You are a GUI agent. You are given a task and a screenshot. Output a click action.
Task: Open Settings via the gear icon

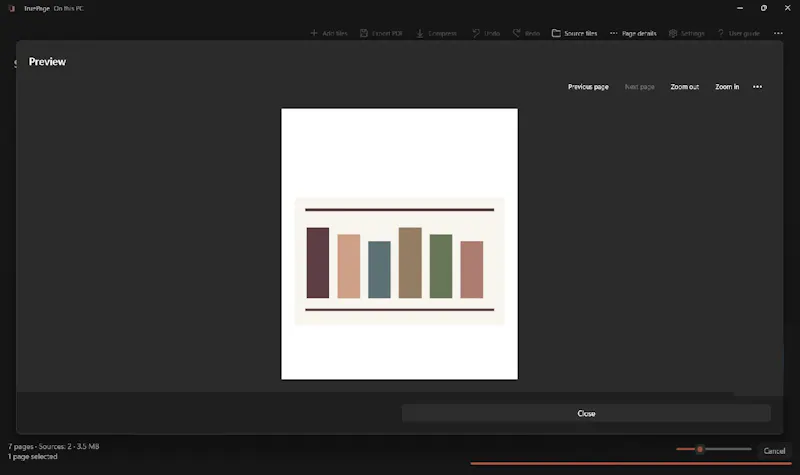[x=673, y=33]
